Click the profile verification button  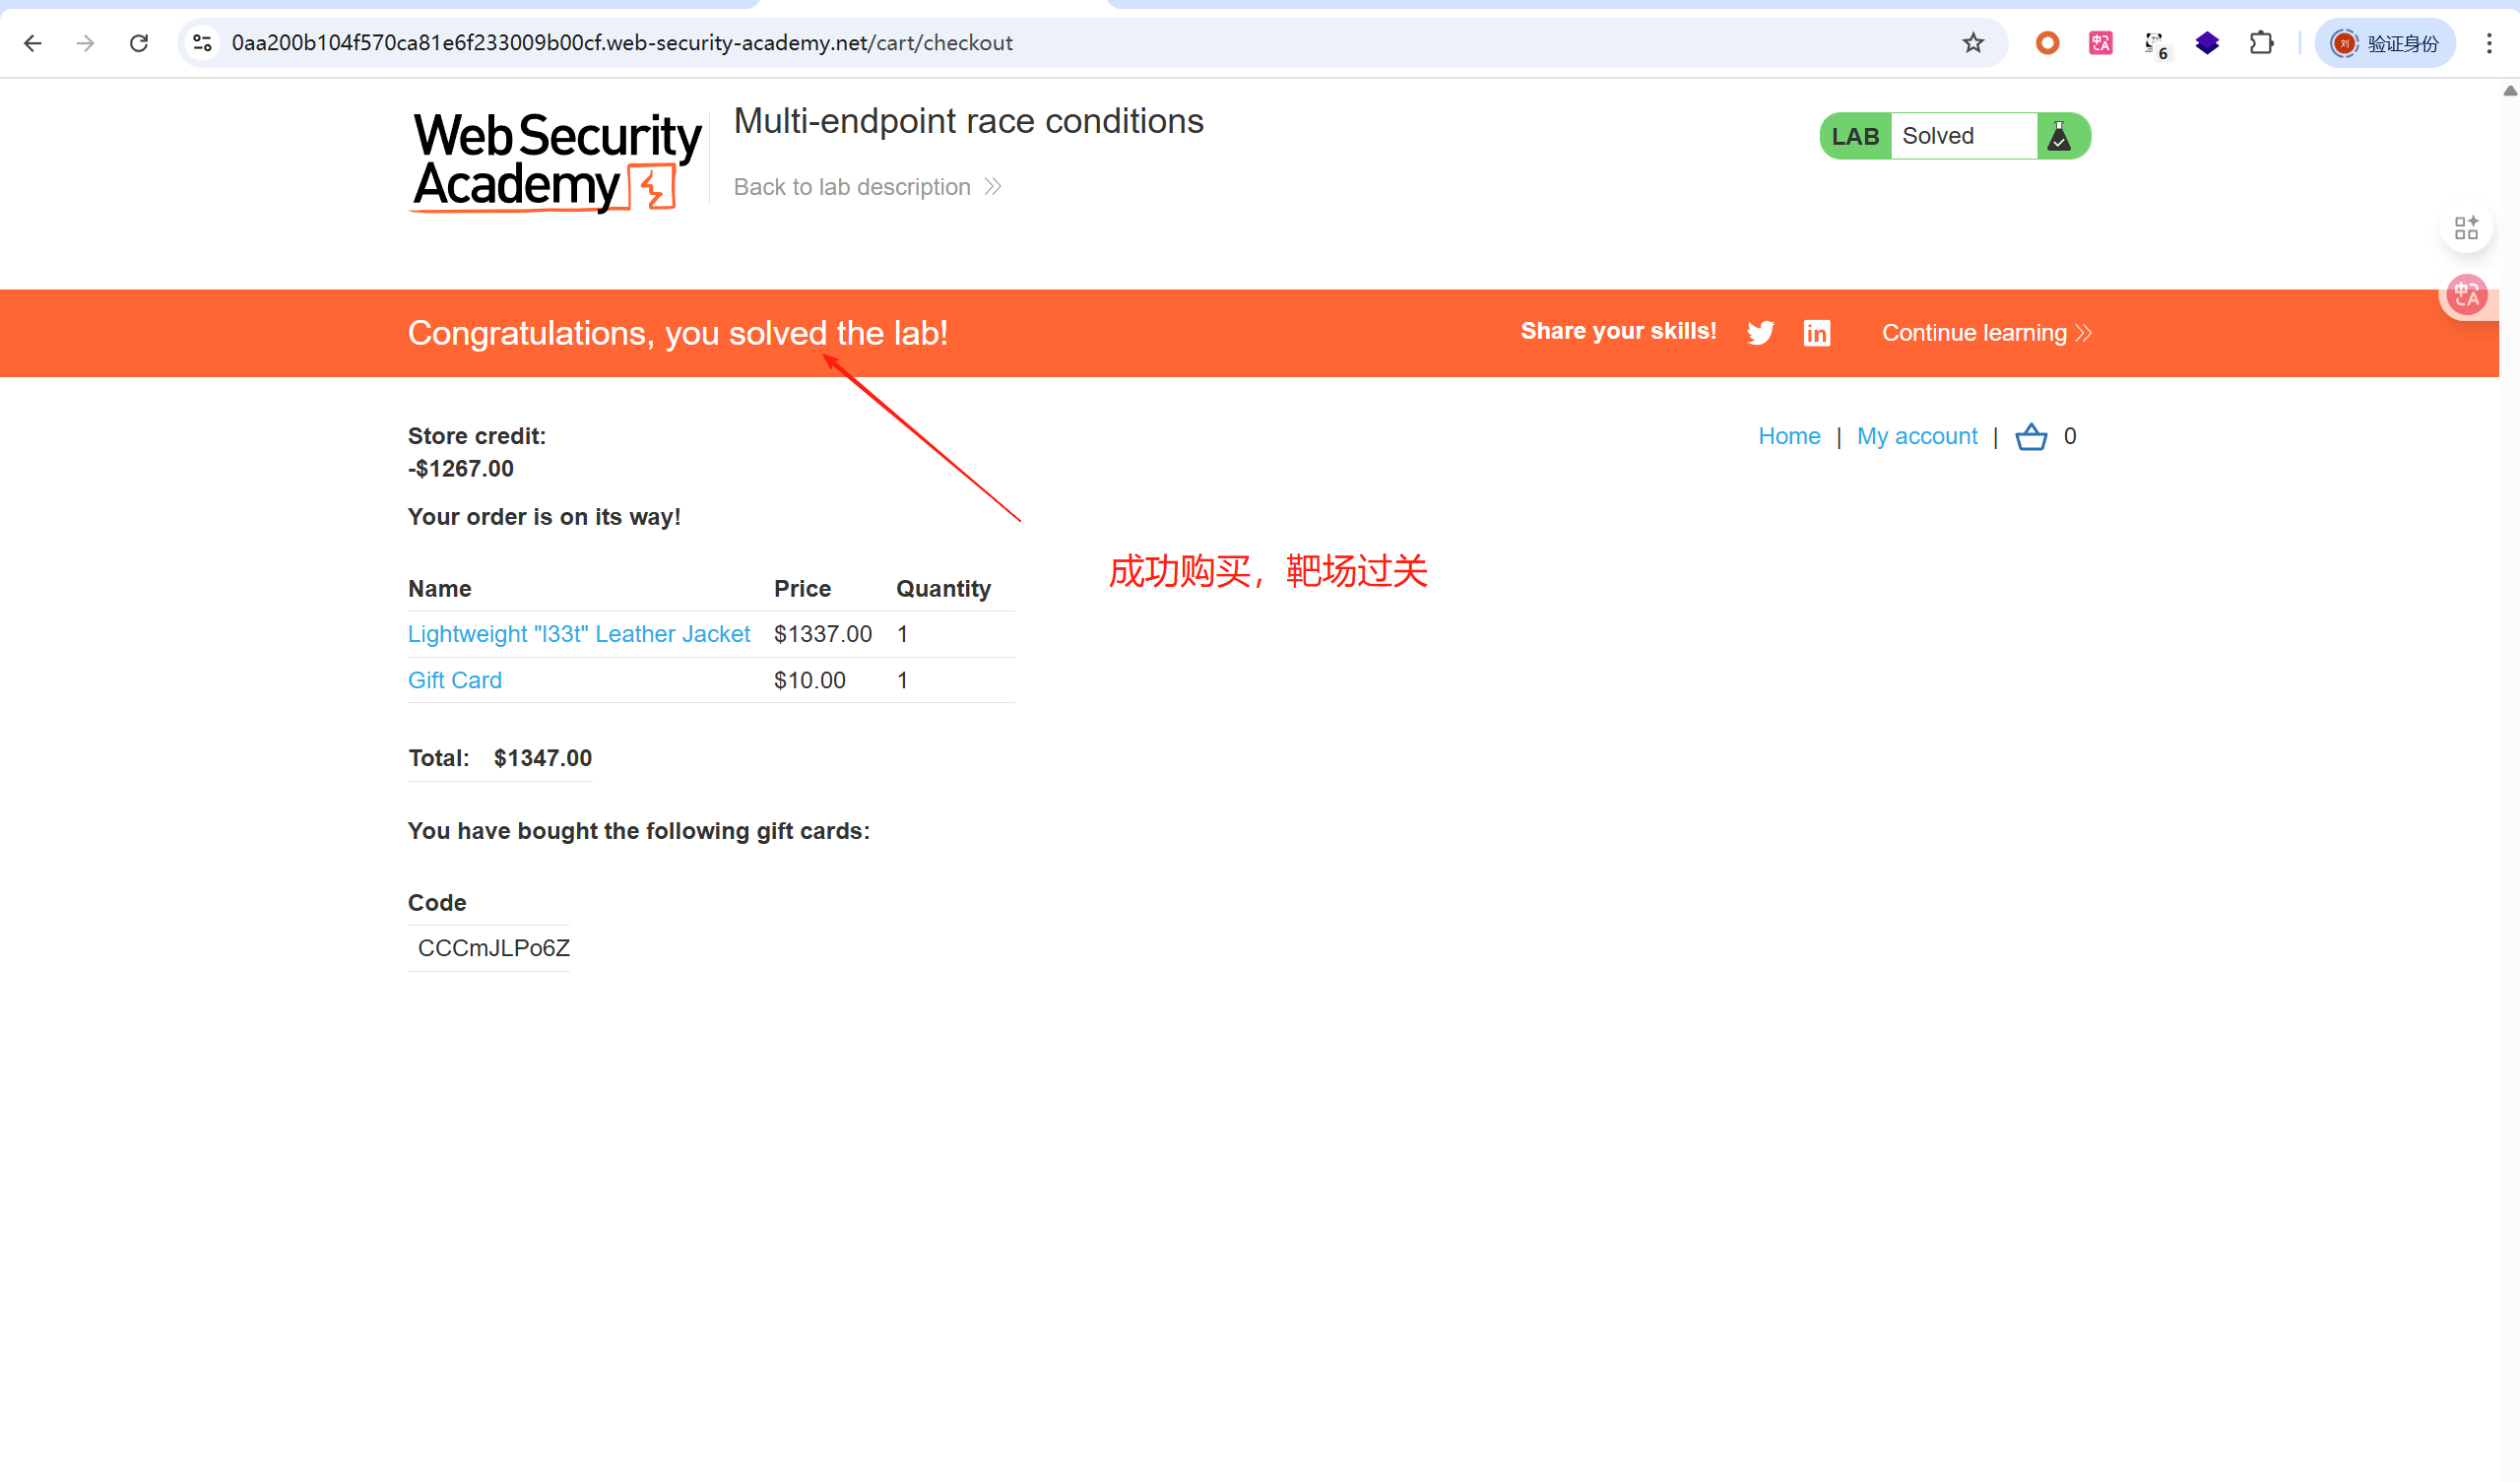[x=2385, y=43]
